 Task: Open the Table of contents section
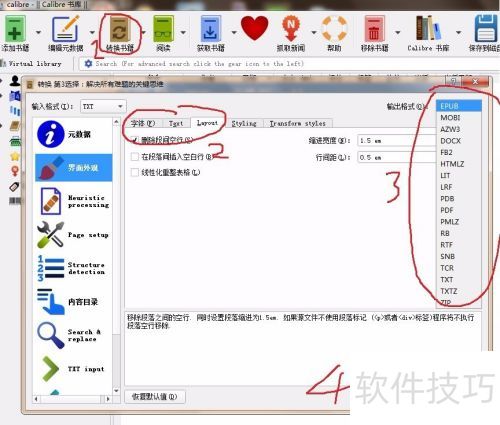coord(73,302)
